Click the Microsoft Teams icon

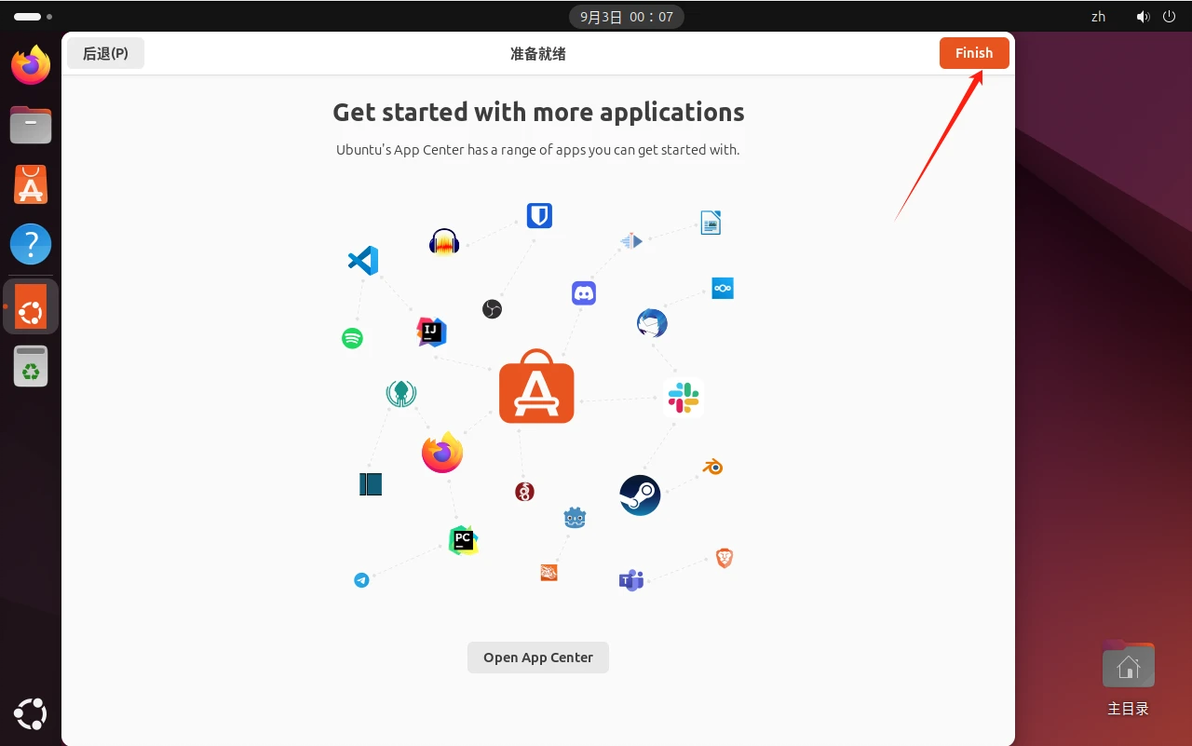[x=631, y=580]
